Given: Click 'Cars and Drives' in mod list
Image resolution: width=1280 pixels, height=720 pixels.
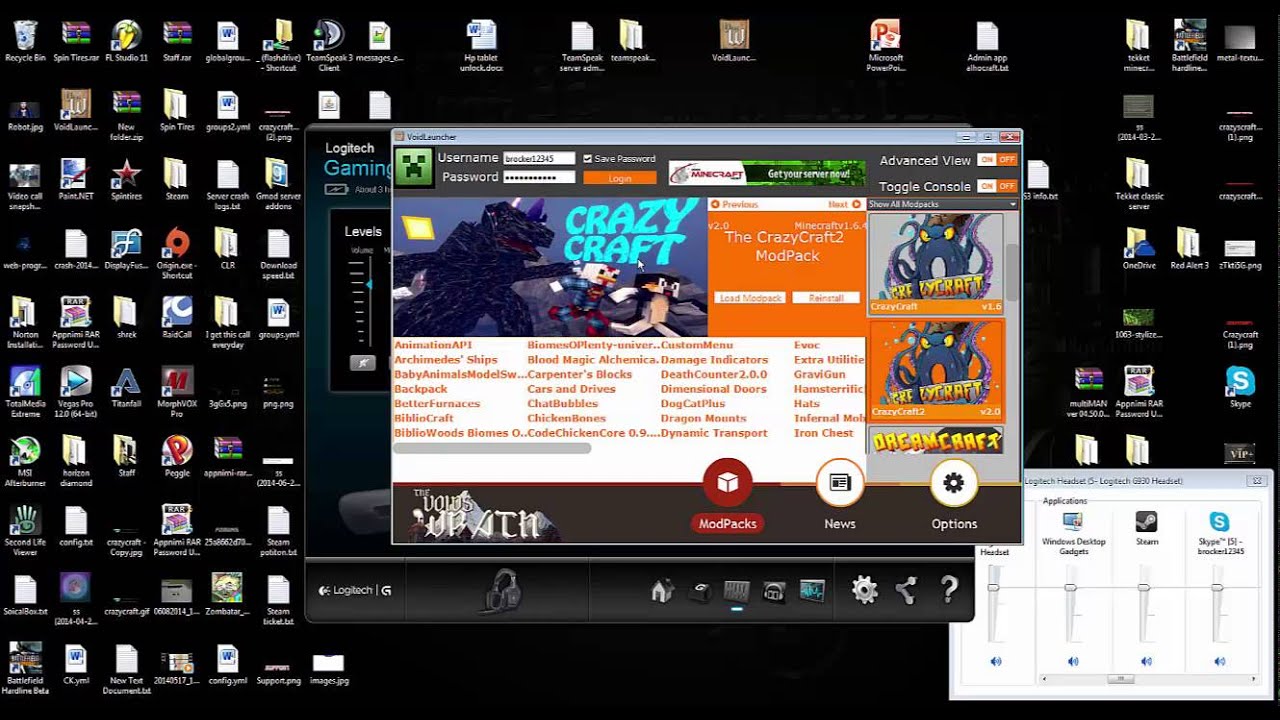Looking at the screenshot, I should click(x=572, y=389).
